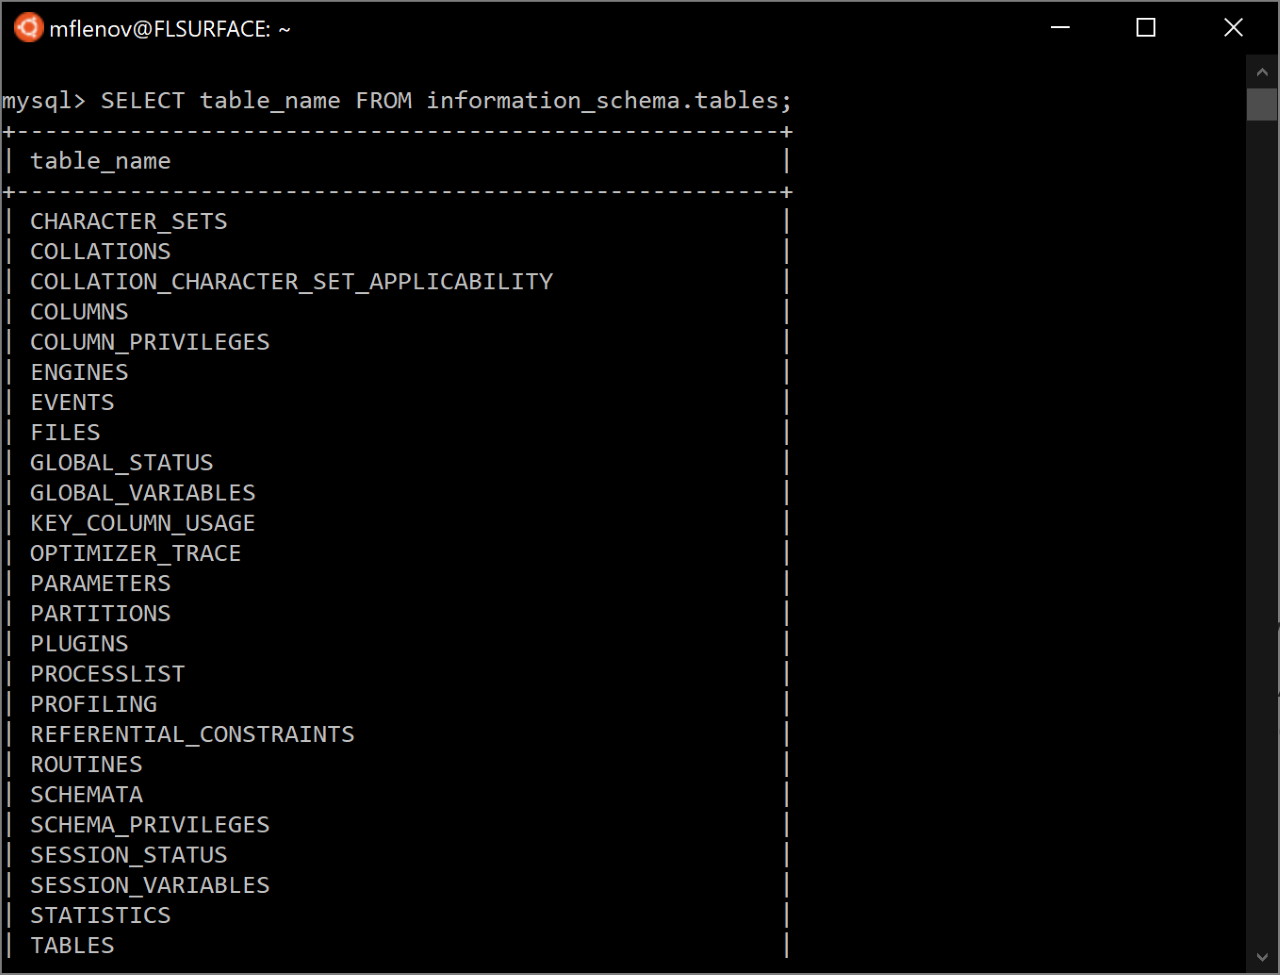The height and width of the screenshot is (975, 1280).
Task: Click the GLOBAL_VARIABLES entry
Action: click(143, 493)
